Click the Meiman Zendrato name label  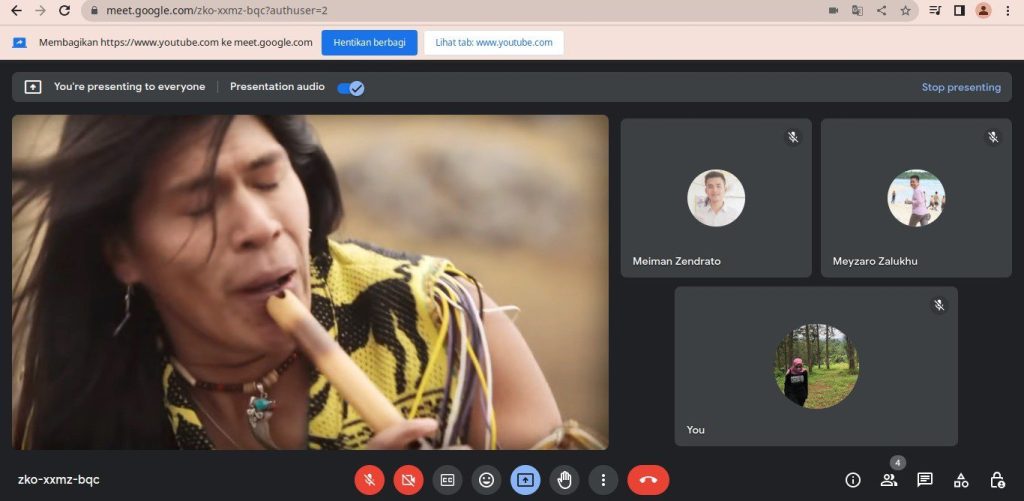677,261
